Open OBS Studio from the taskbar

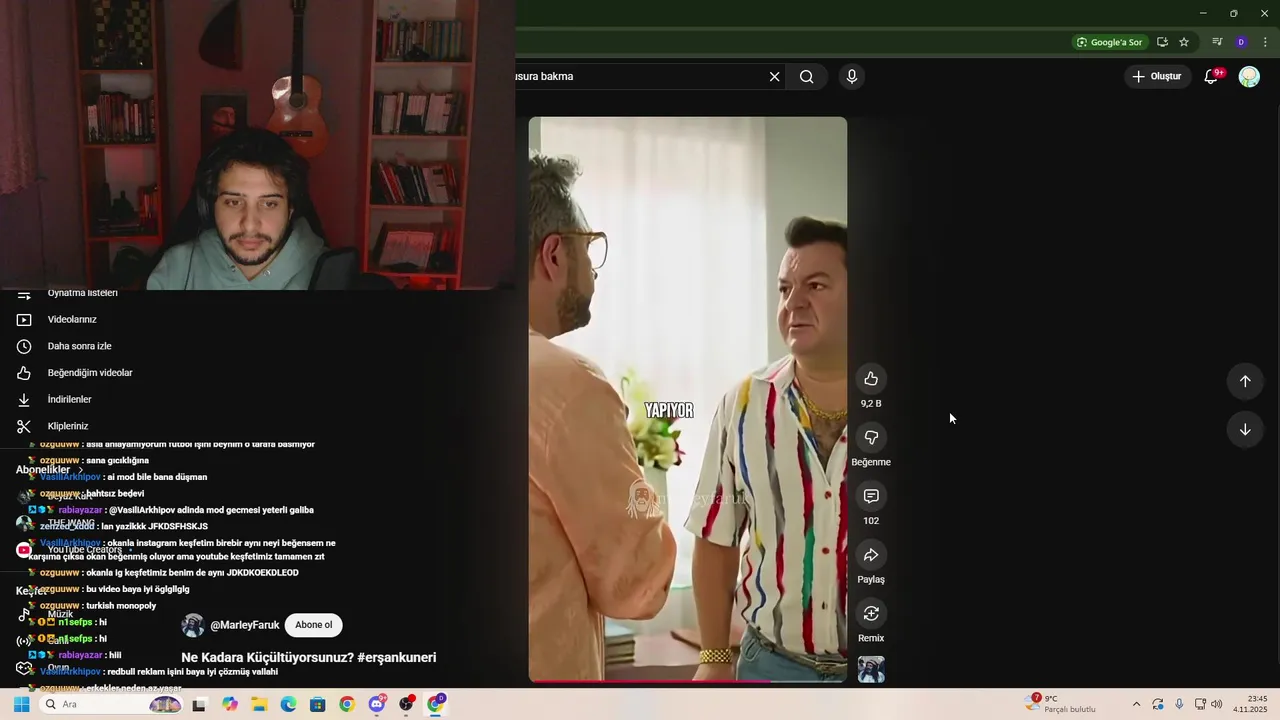(407, 704)
